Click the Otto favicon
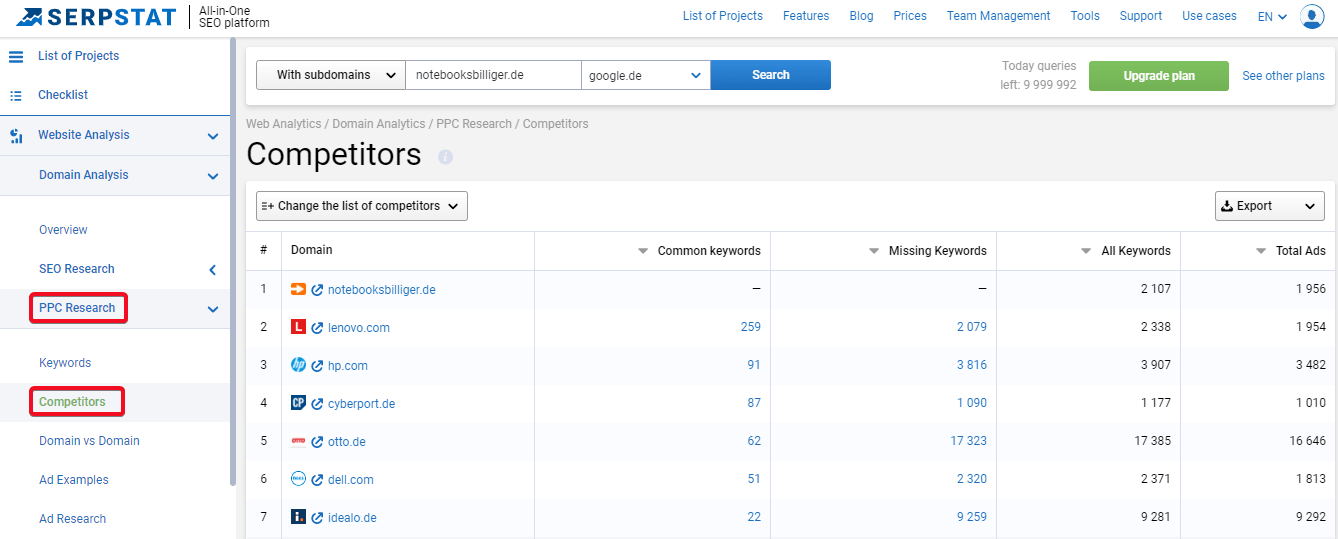The image size is (1338, 539). tap(298, 441)
